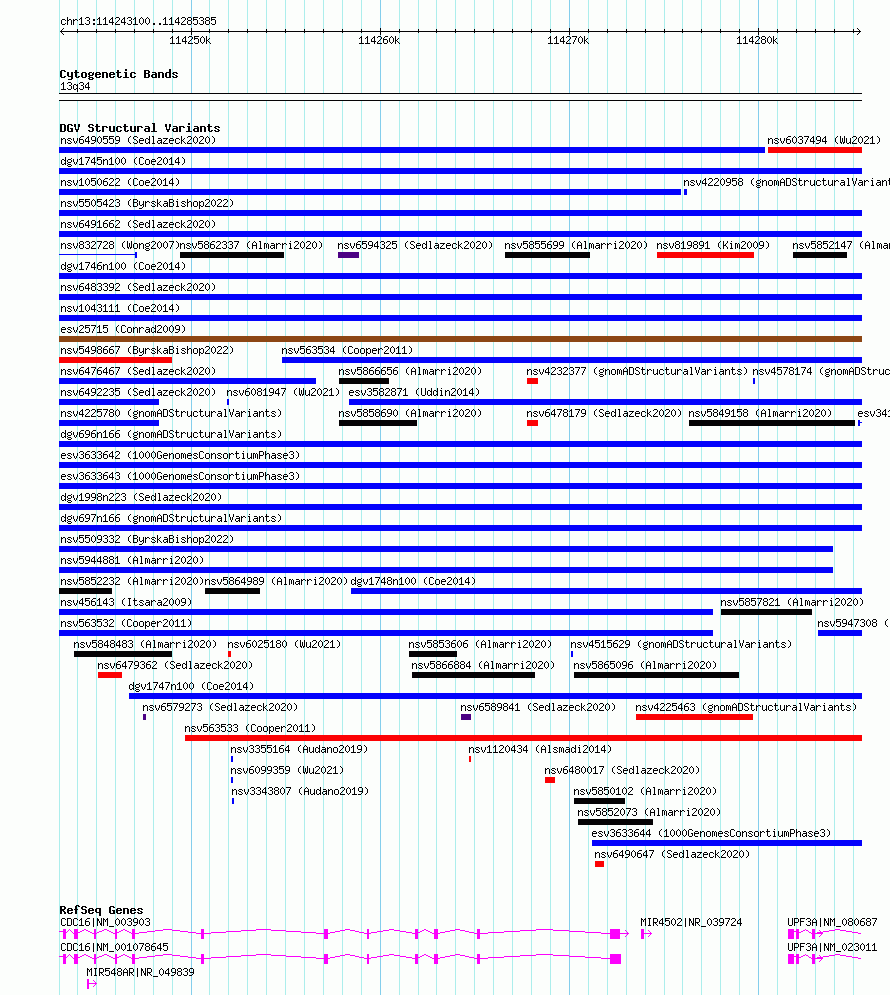
Task: Click the UPF3A|NM_023011 gene label
Action: pyautogui.click(x=832, y=947)
